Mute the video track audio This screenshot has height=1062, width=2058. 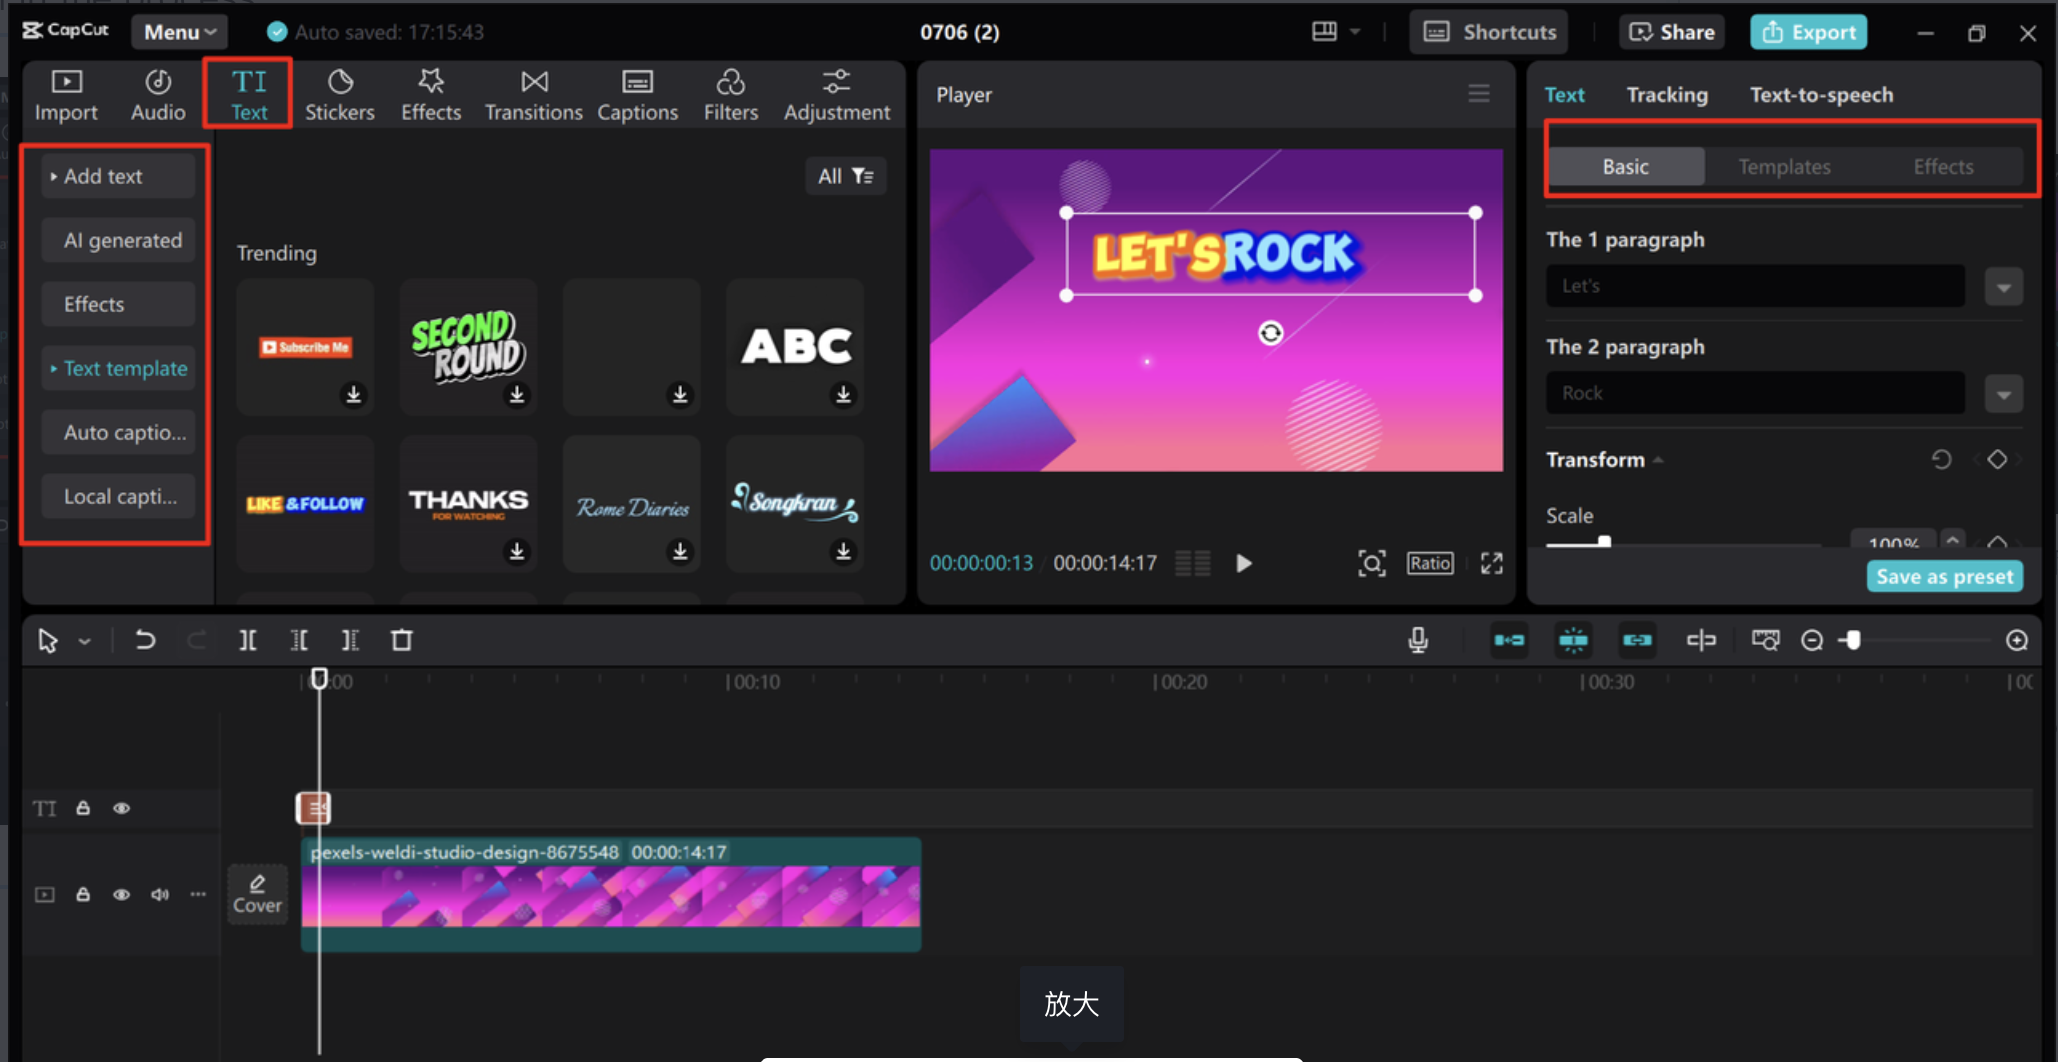tap(159, 895)
